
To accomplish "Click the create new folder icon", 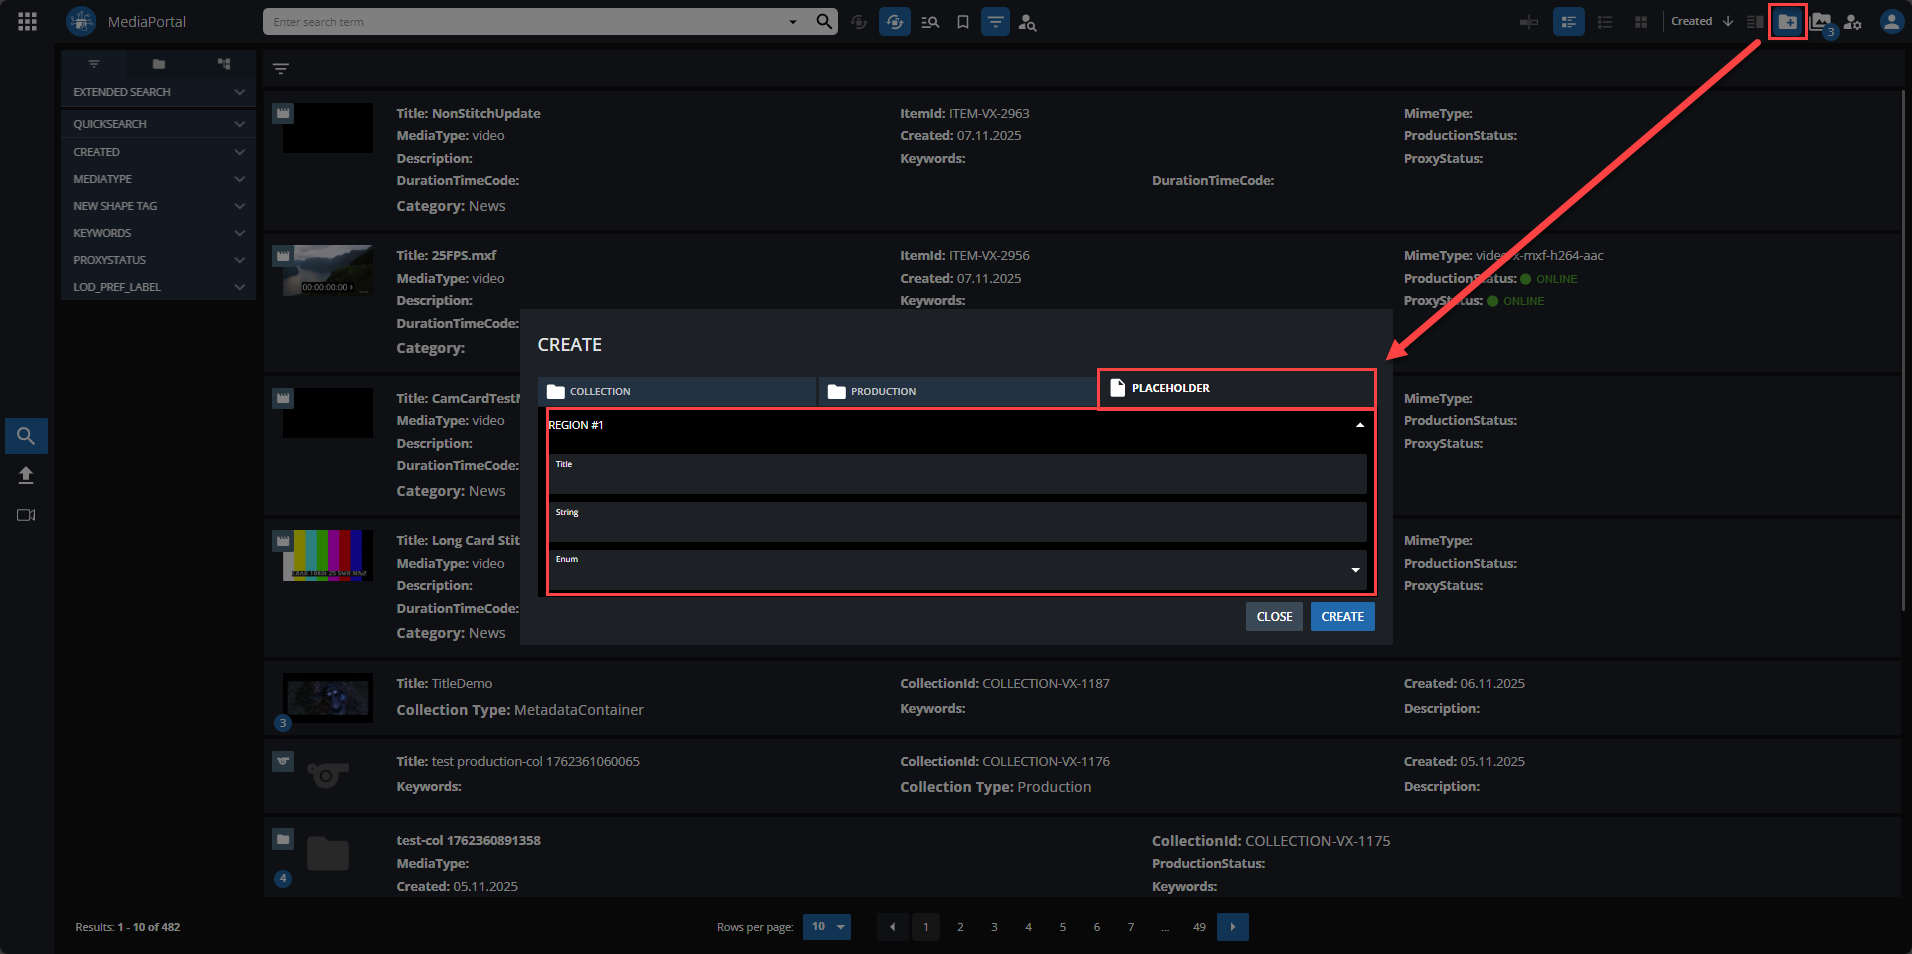I will point(1787,22).
